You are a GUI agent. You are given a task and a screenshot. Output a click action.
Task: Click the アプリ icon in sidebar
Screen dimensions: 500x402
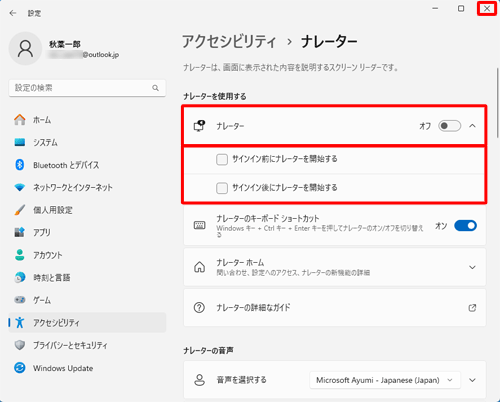[x=20, y=232]
